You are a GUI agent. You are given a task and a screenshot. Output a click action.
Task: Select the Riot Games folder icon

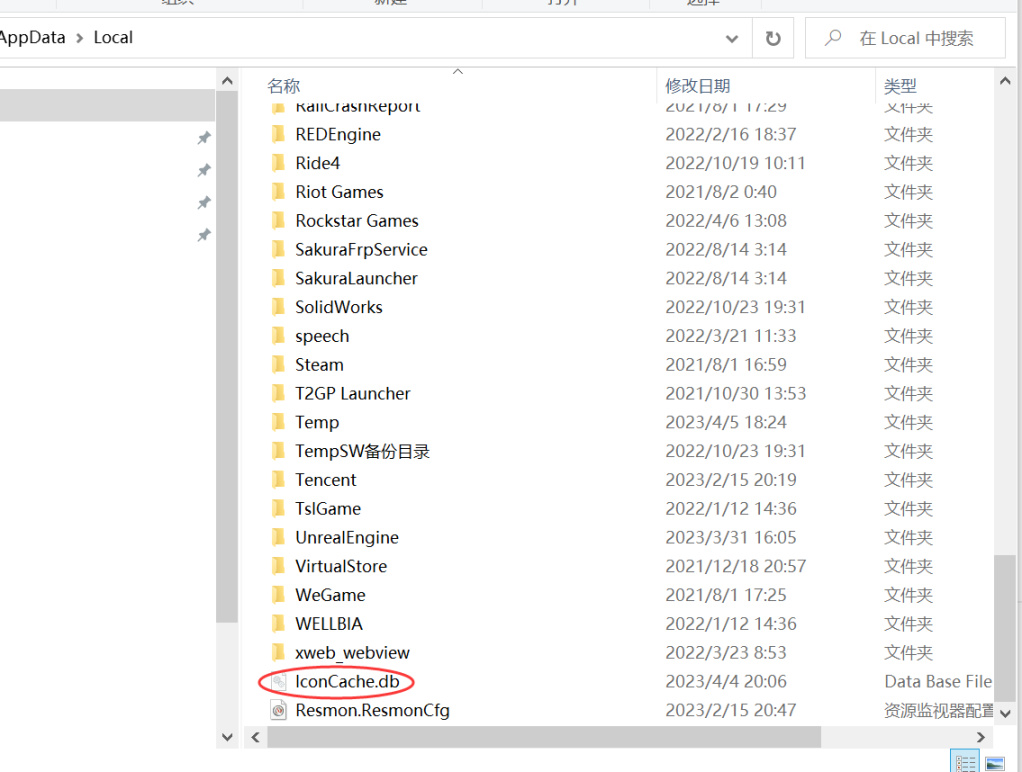coord(278,192)
